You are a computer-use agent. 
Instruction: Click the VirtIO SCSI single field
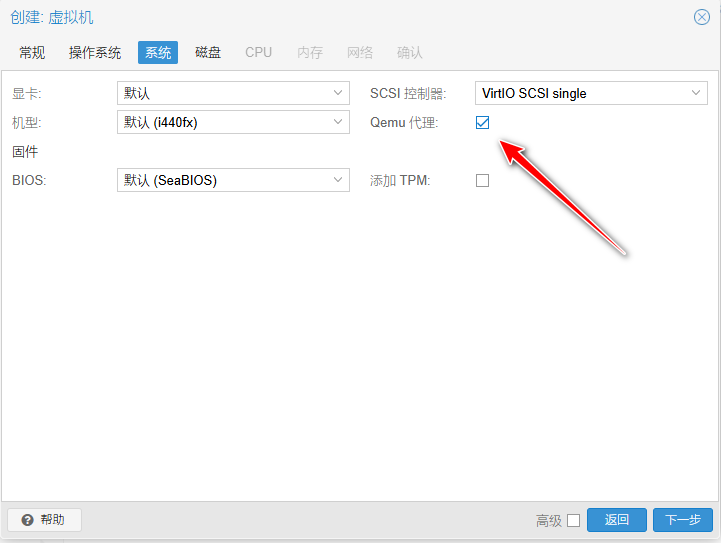[x=591, y=93]
